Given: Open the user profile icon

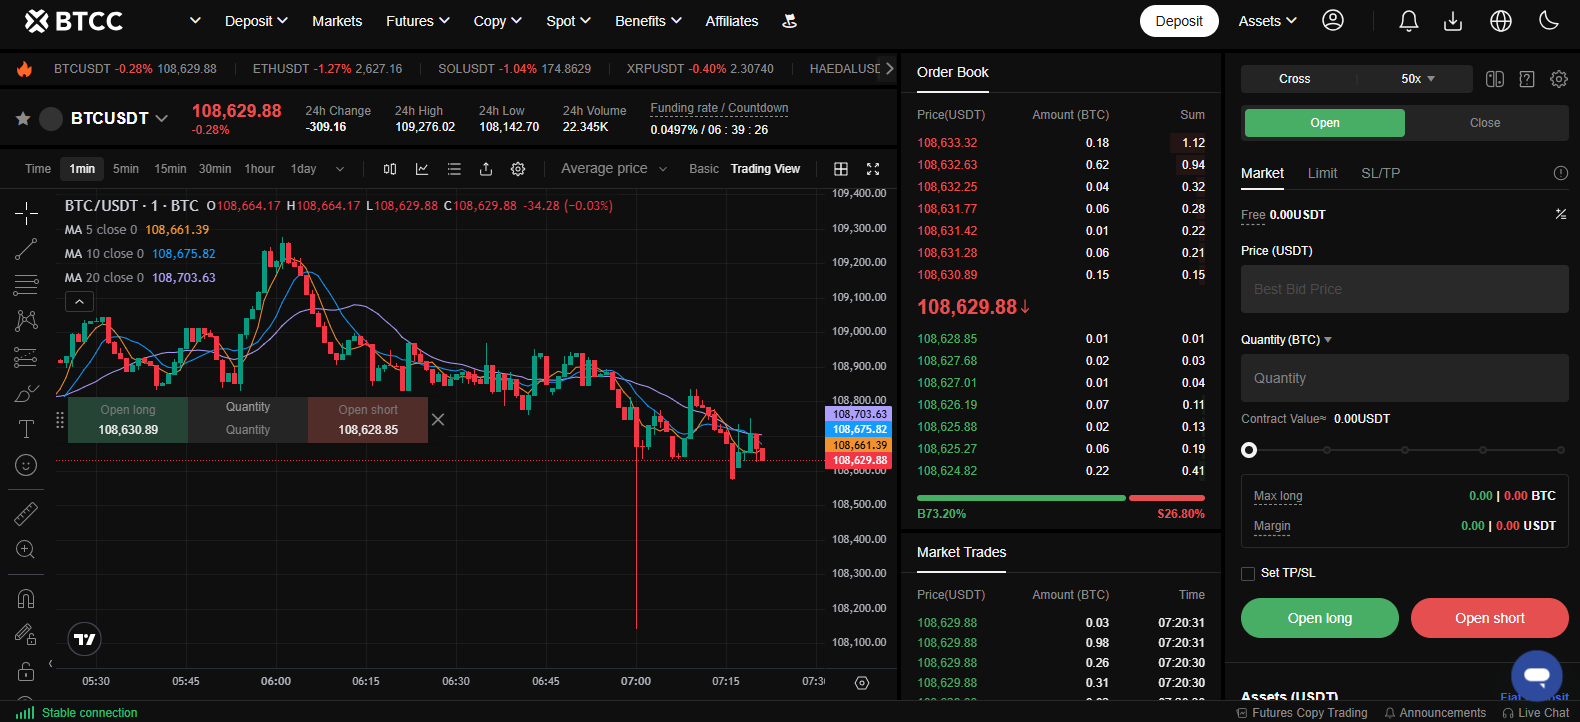Looking at the screenshot, I should pyautogui.click(x=1333, y=20).
